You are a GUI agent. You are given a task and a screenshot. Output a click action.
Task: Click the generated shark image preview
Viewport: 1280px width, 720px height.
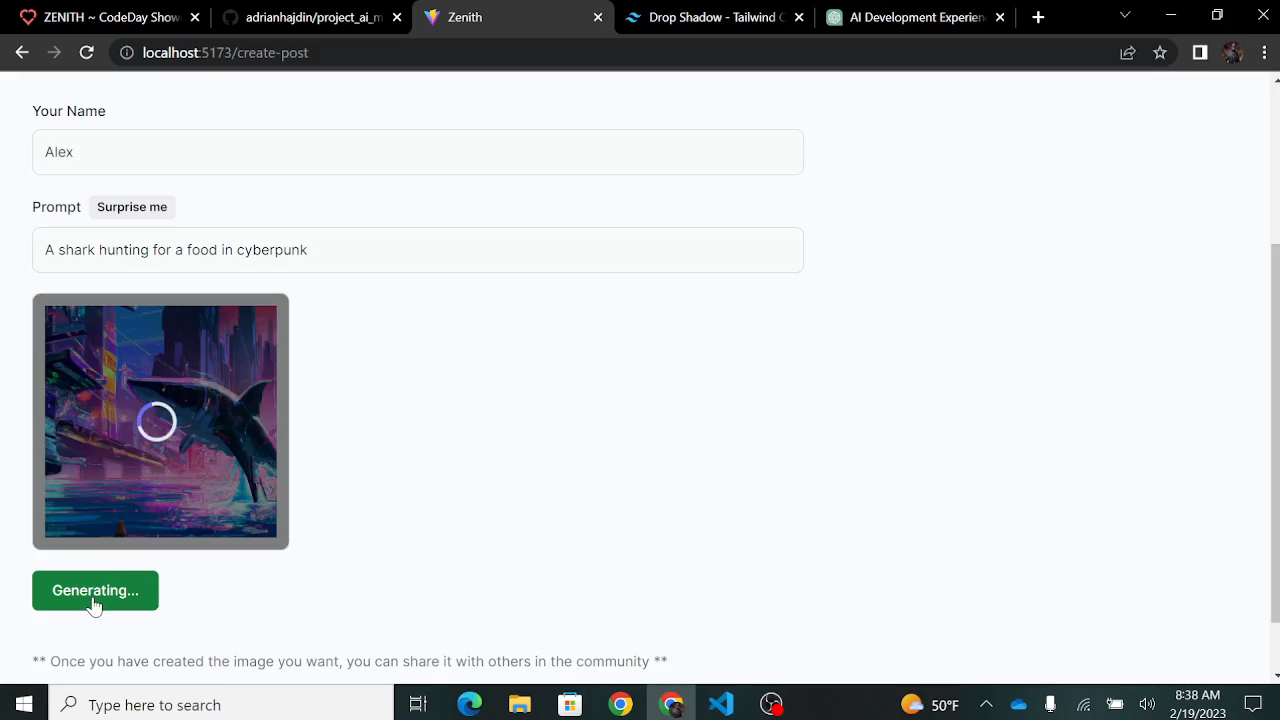point(160,421)
